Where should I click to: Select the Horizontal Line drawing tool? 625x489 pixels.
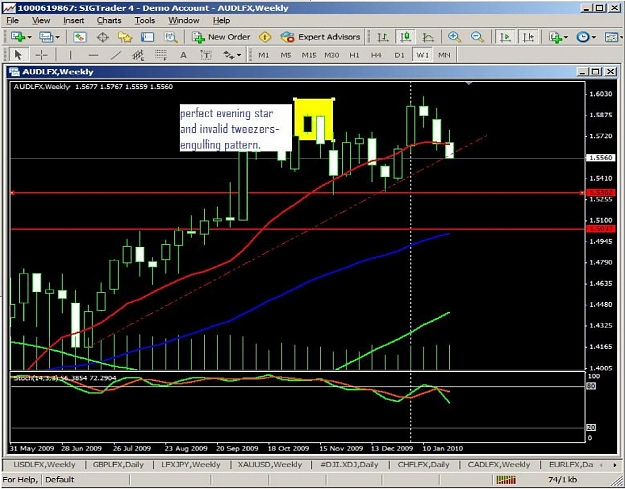pos(93,55)
